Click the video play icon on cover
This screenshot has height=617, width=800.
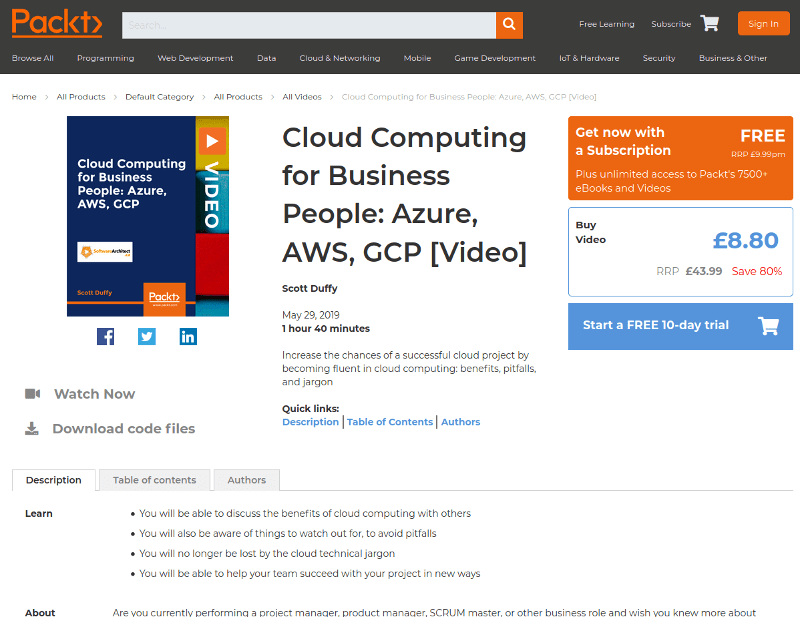212,141
